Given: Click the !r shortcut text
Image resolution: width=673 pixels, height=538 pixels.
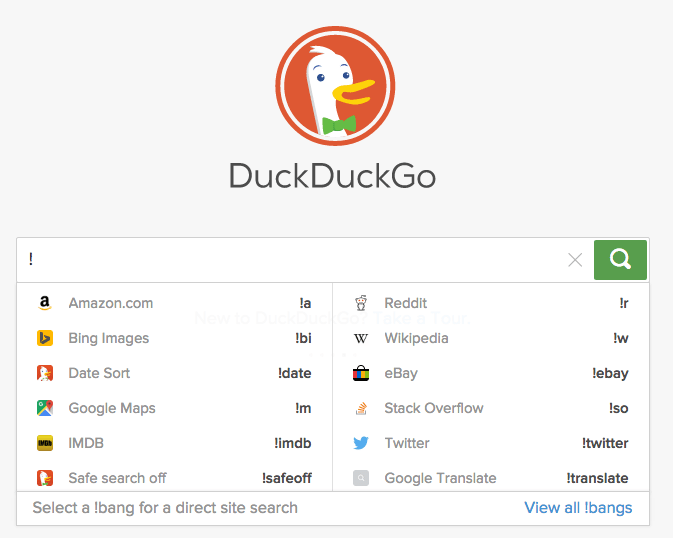Looking at the screenshot, I should click(624, 303).
